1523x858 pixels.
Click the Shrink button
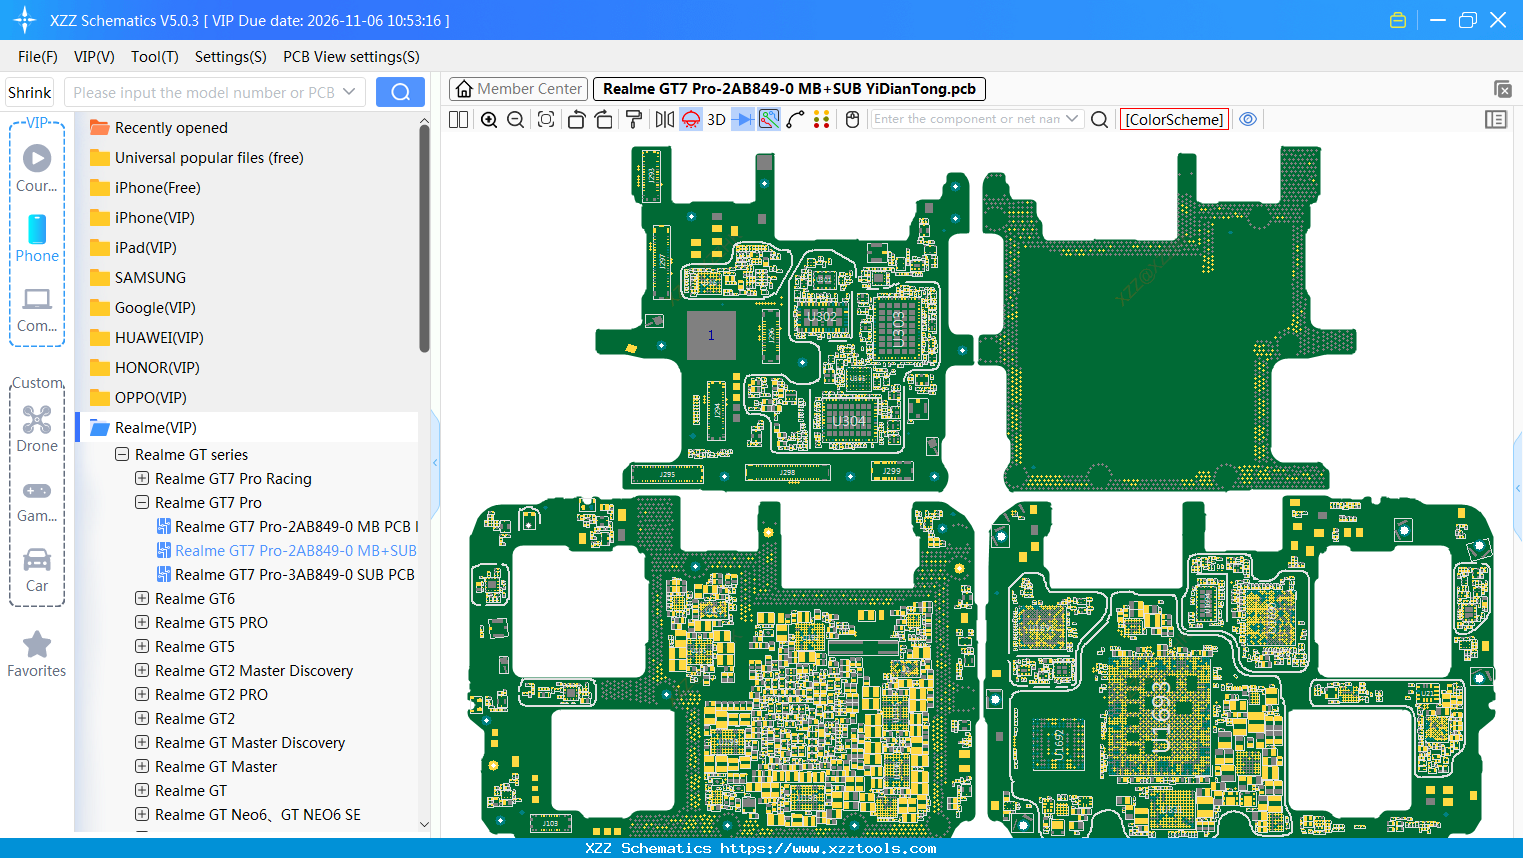tap(30, 92)
